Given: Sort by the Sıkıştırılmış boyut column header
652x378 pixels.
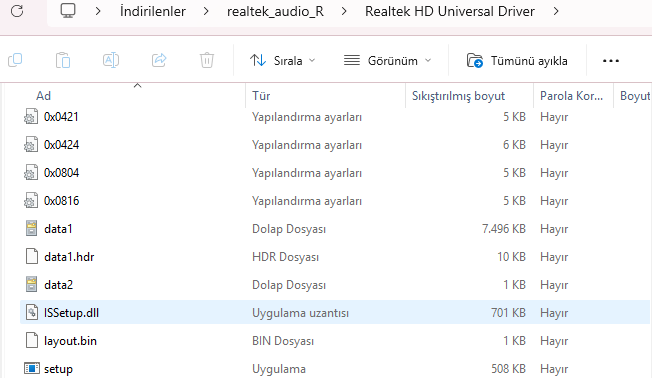Looking at the screenshot, I should 458,96.
